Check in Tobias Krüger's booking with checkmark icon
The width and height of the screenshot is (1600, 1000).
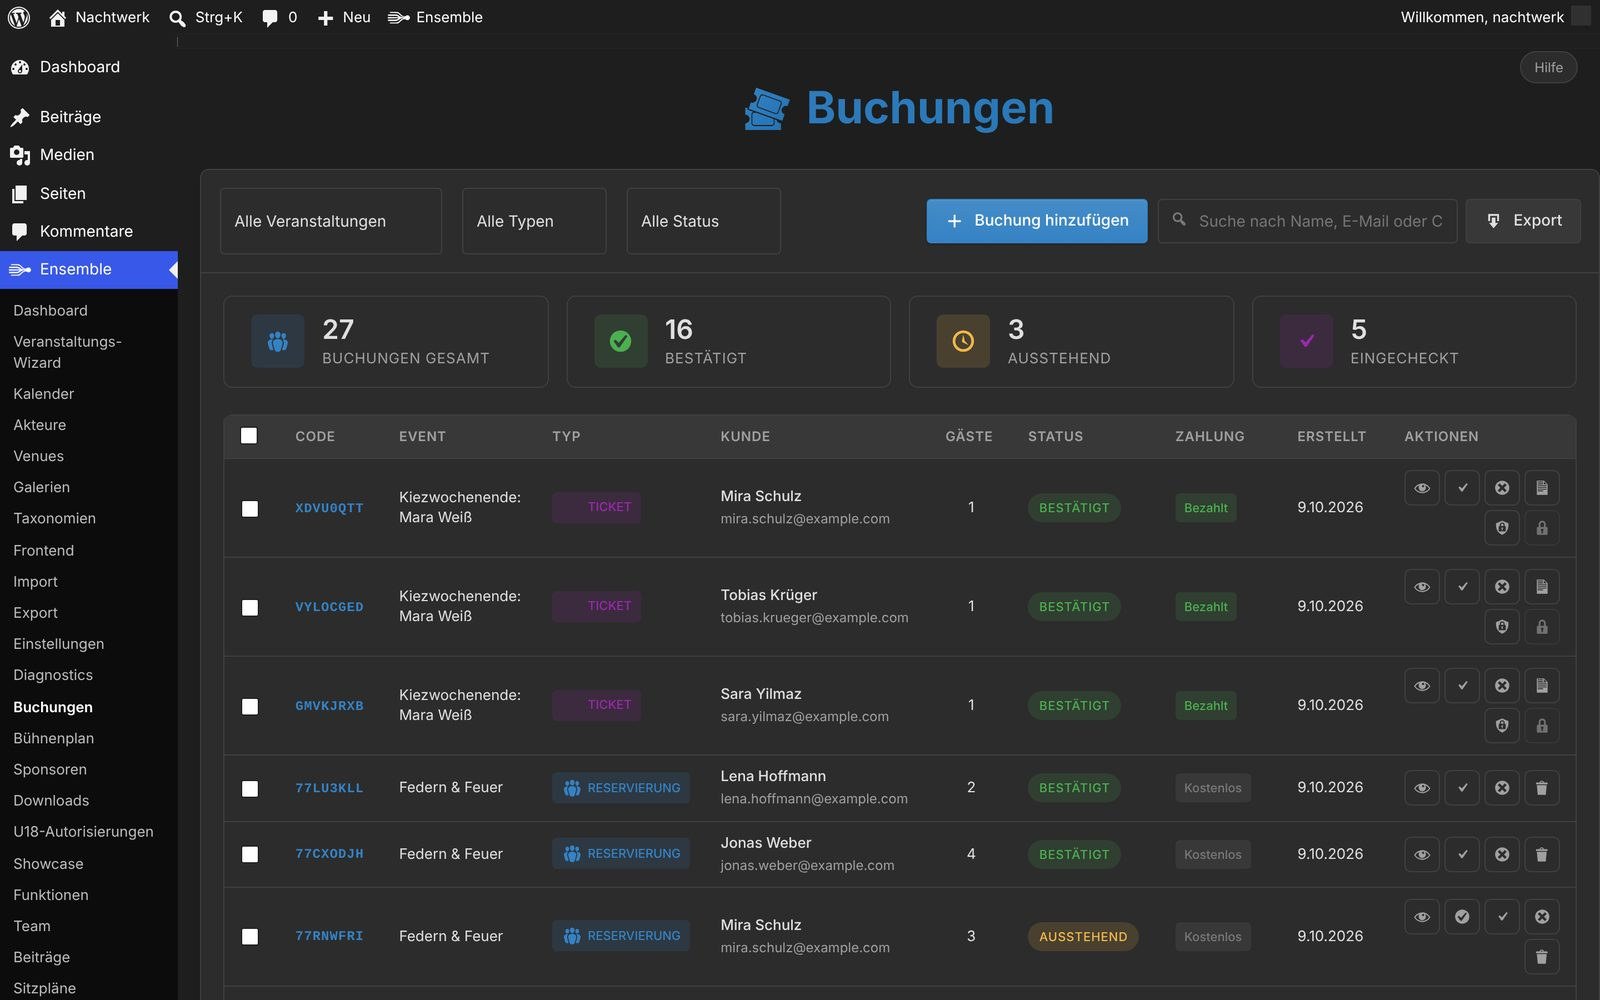pyautogui.click(x=1462, y=587)
